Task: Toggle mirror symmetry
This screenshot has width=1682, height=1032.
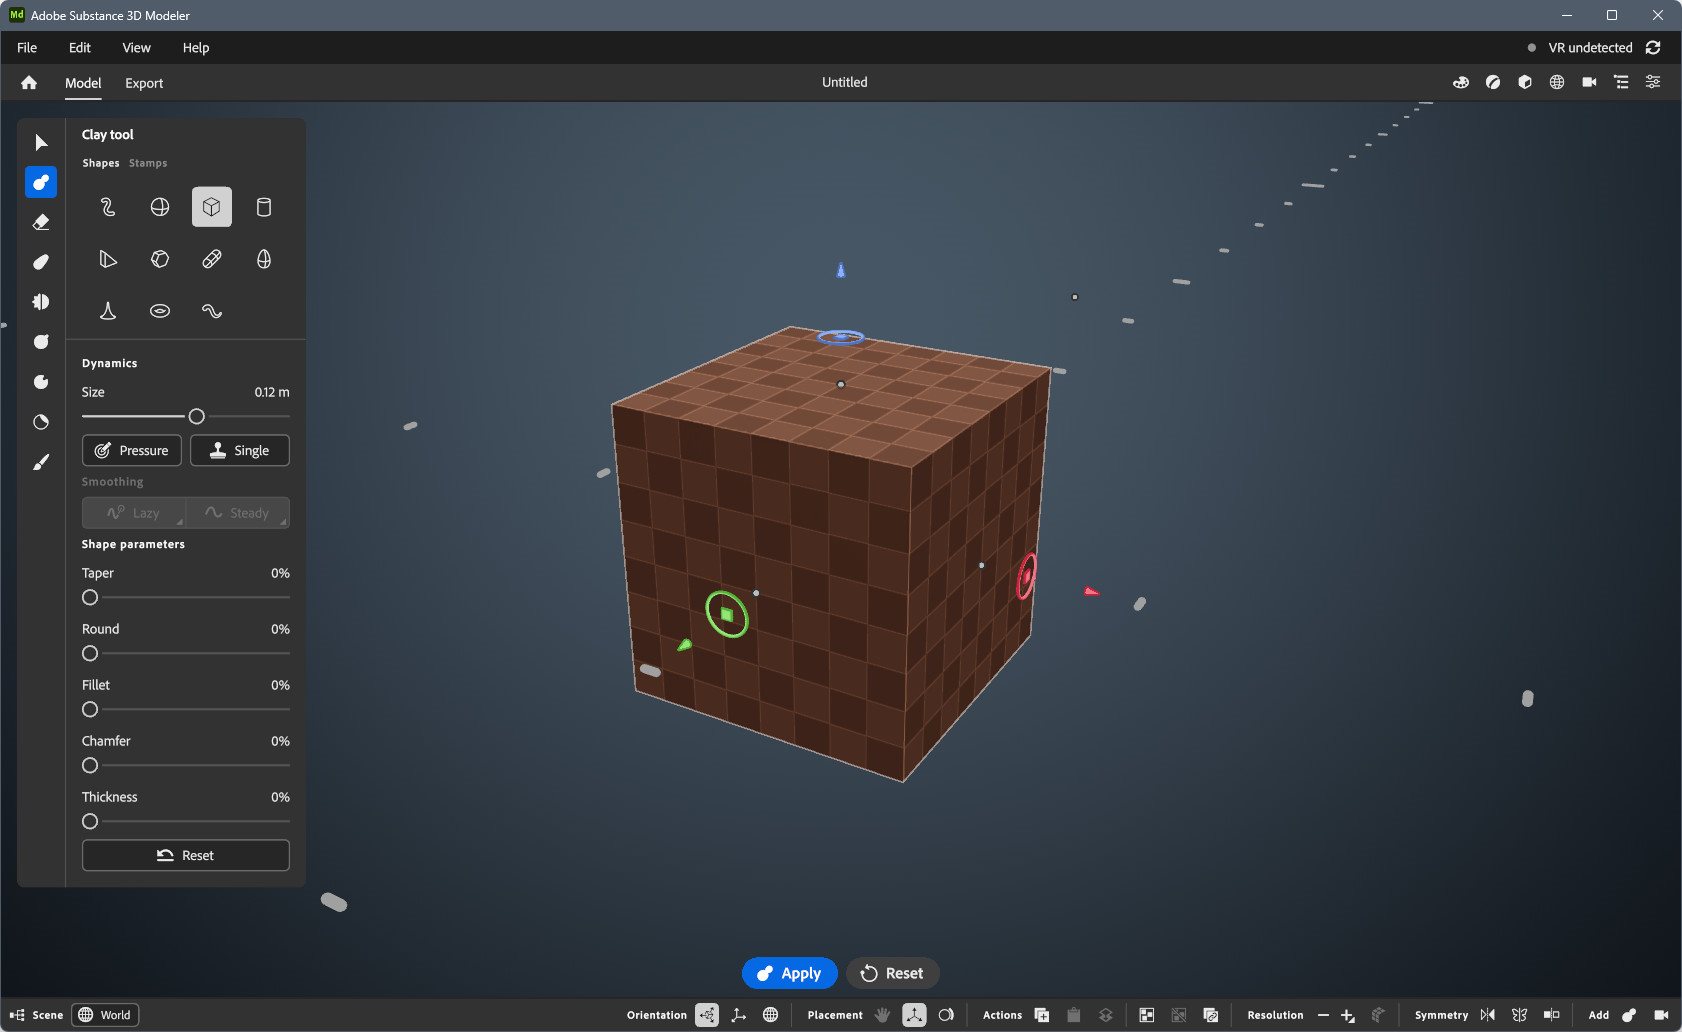Action: coord(1488,1015)
